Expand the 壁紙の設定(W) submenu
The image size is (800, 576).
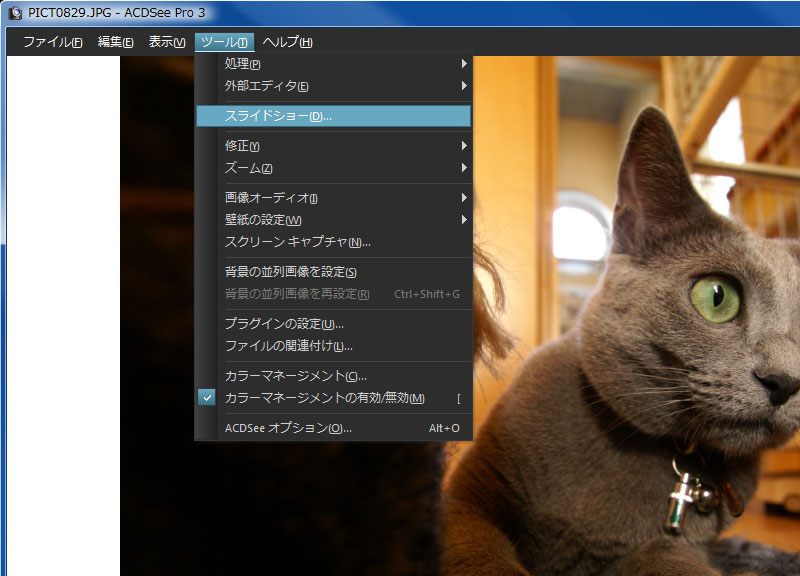point(333,219)
